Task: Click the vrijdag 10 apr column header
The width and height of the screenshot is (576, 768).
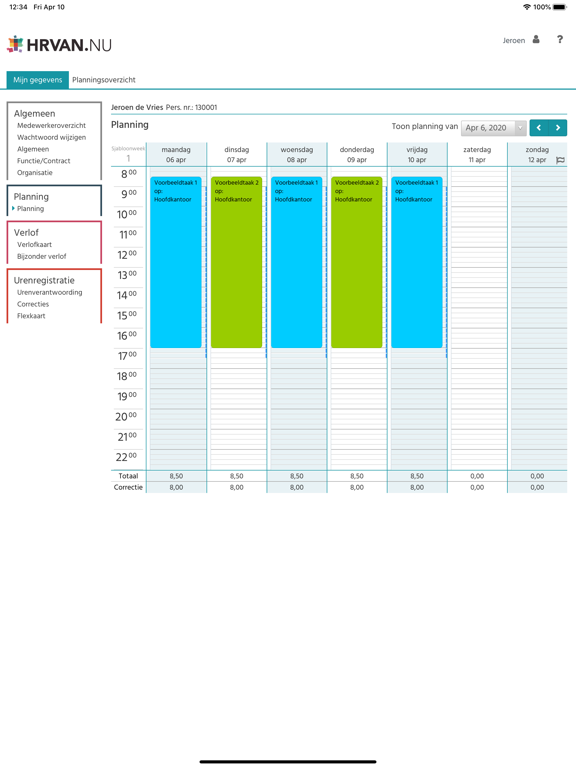Action: click(x=417, y=154)
